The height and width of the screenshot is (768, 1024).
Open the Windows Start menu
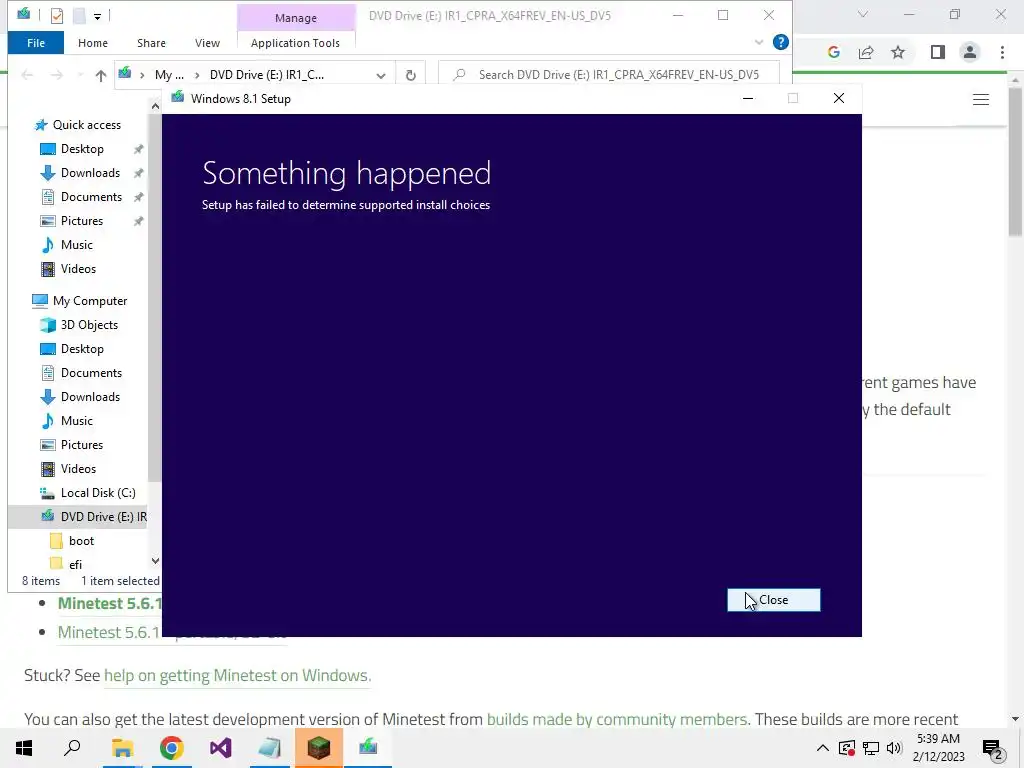(24, 748)
